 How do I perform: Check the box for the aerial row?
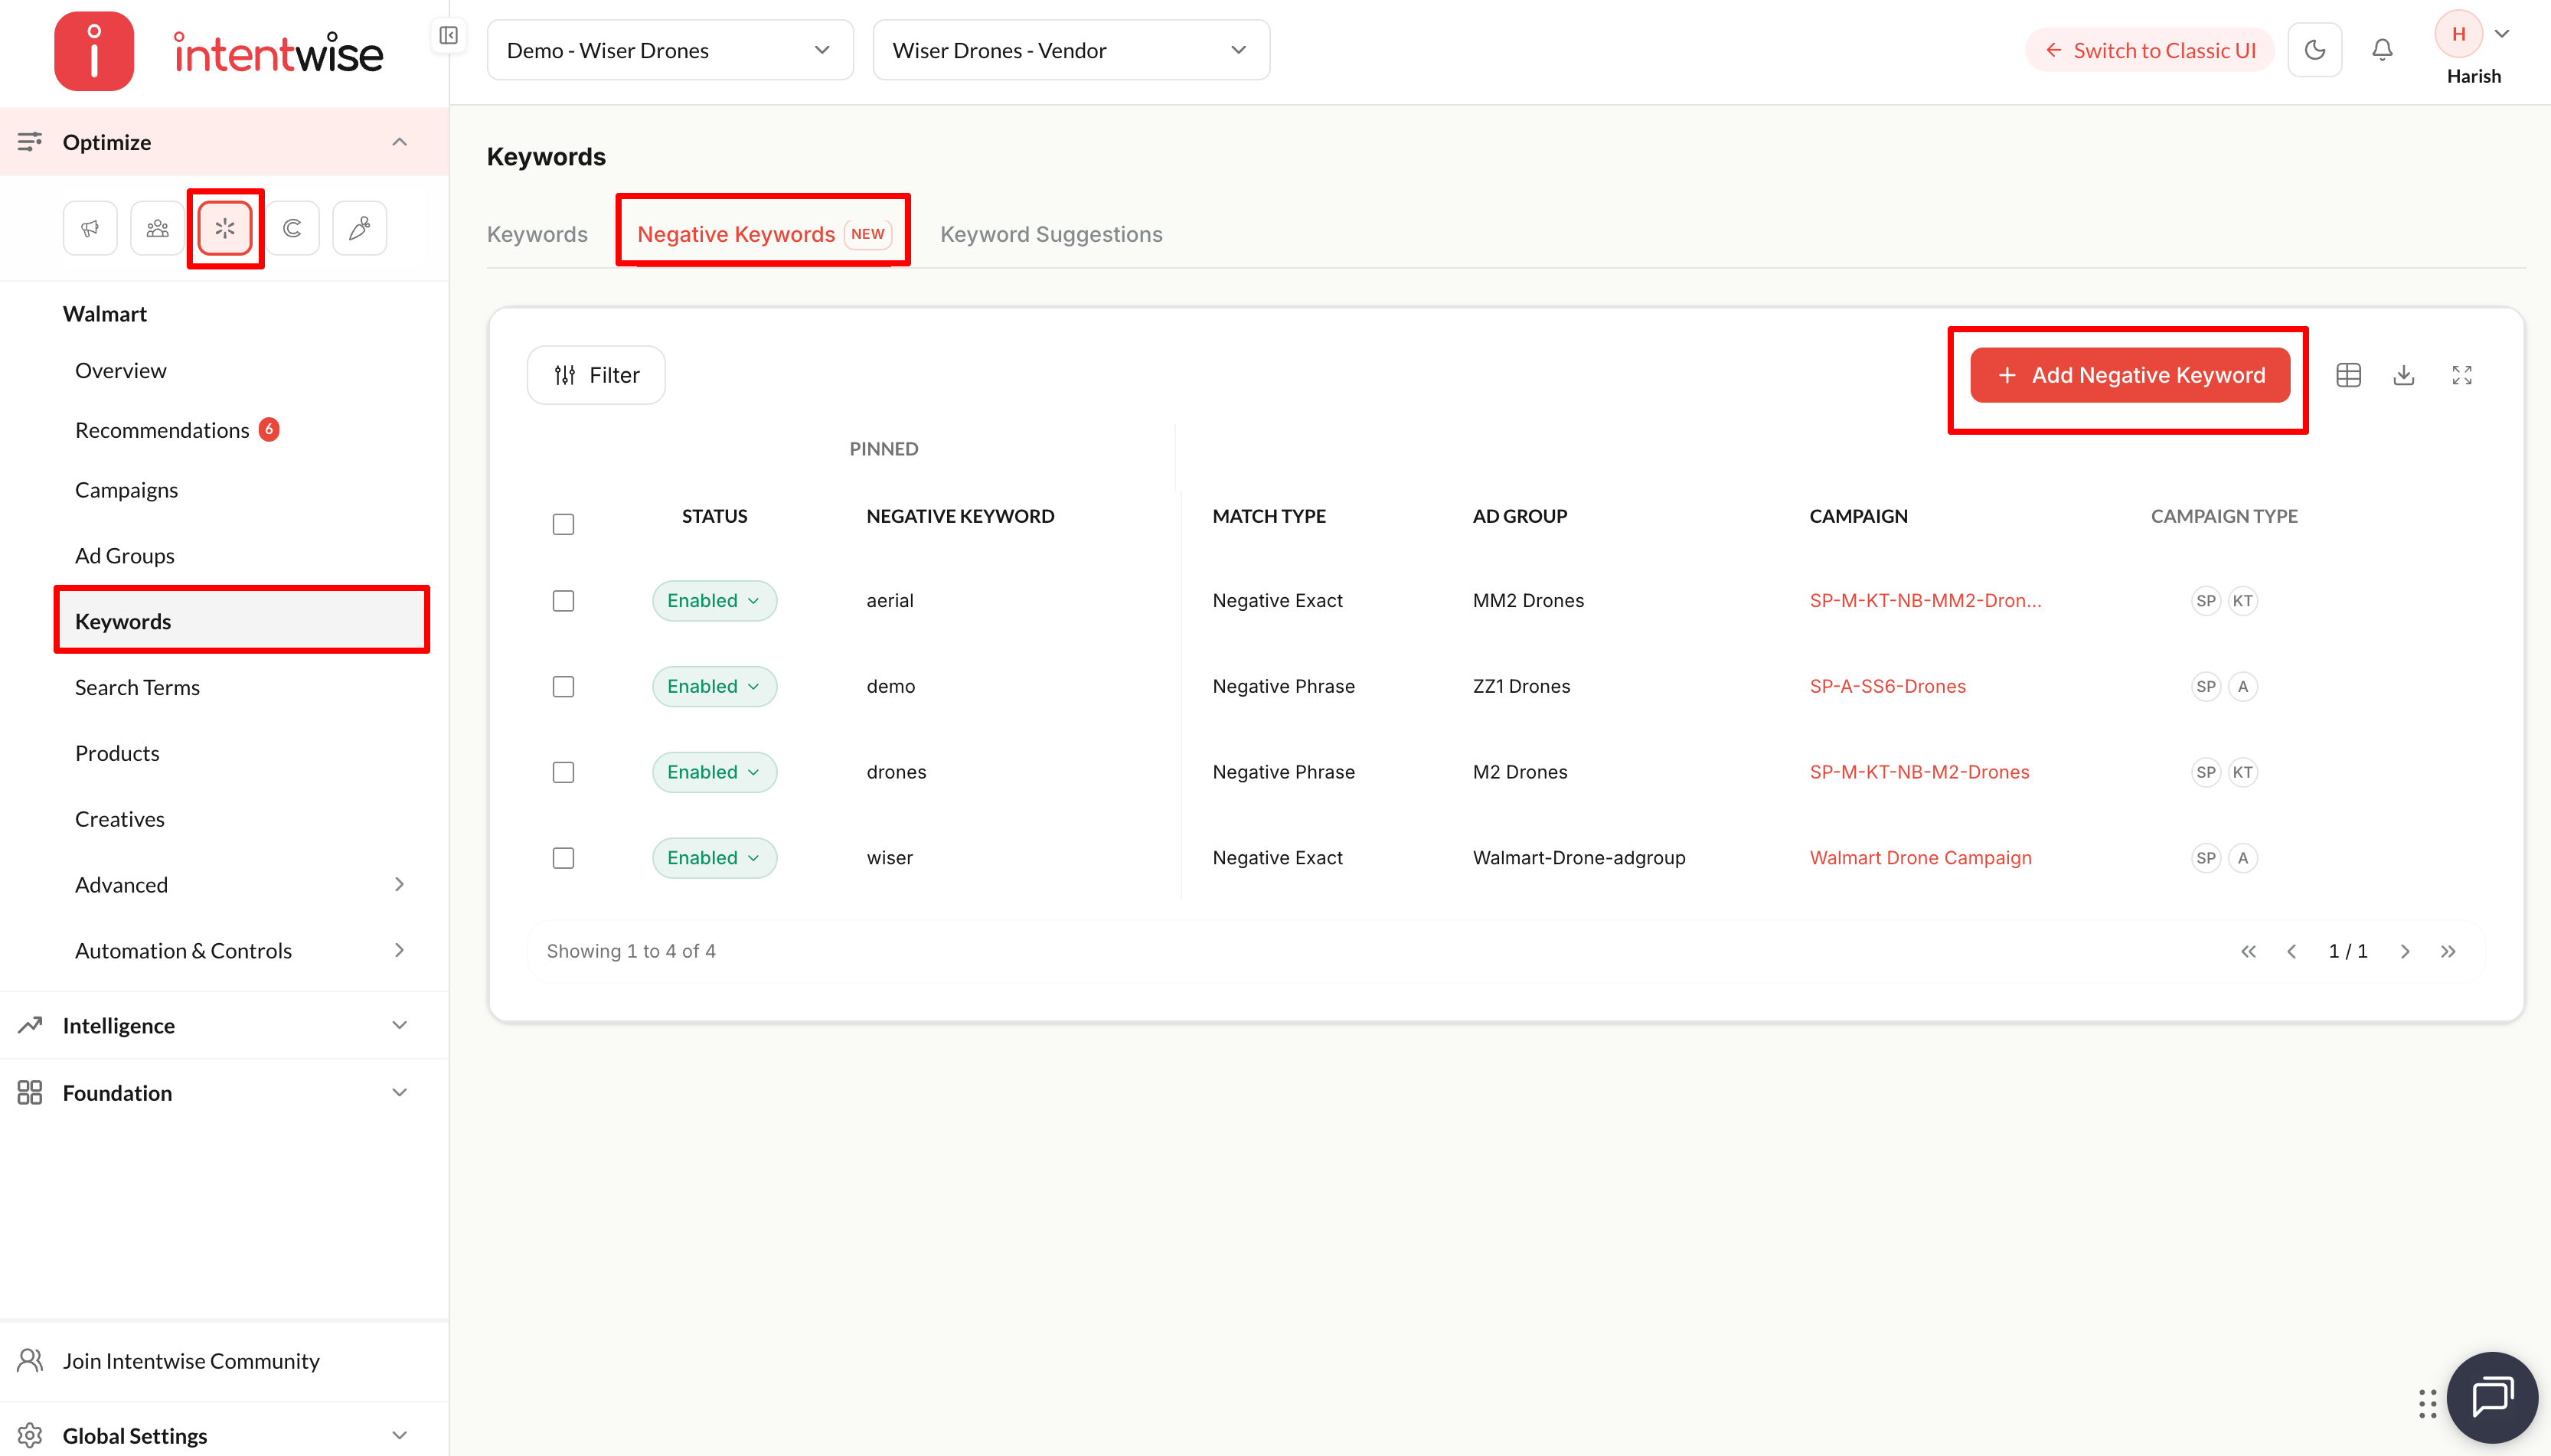[563, 601]
